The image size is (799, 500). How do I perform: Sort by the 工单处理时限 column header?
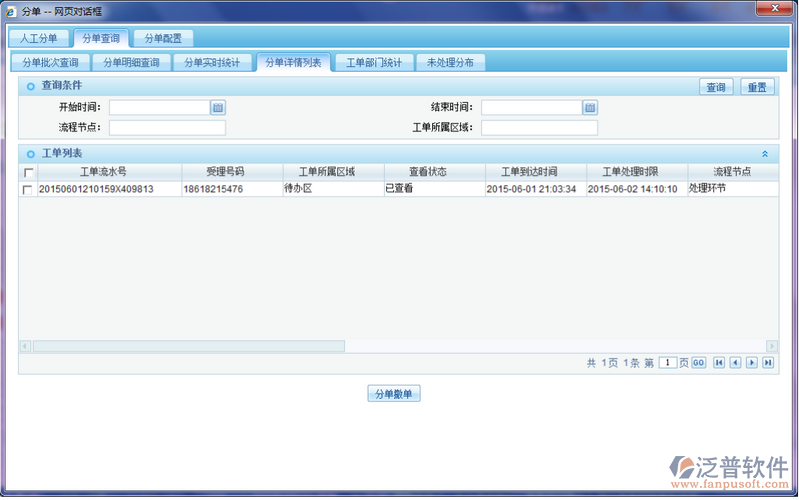click(636, 172)
